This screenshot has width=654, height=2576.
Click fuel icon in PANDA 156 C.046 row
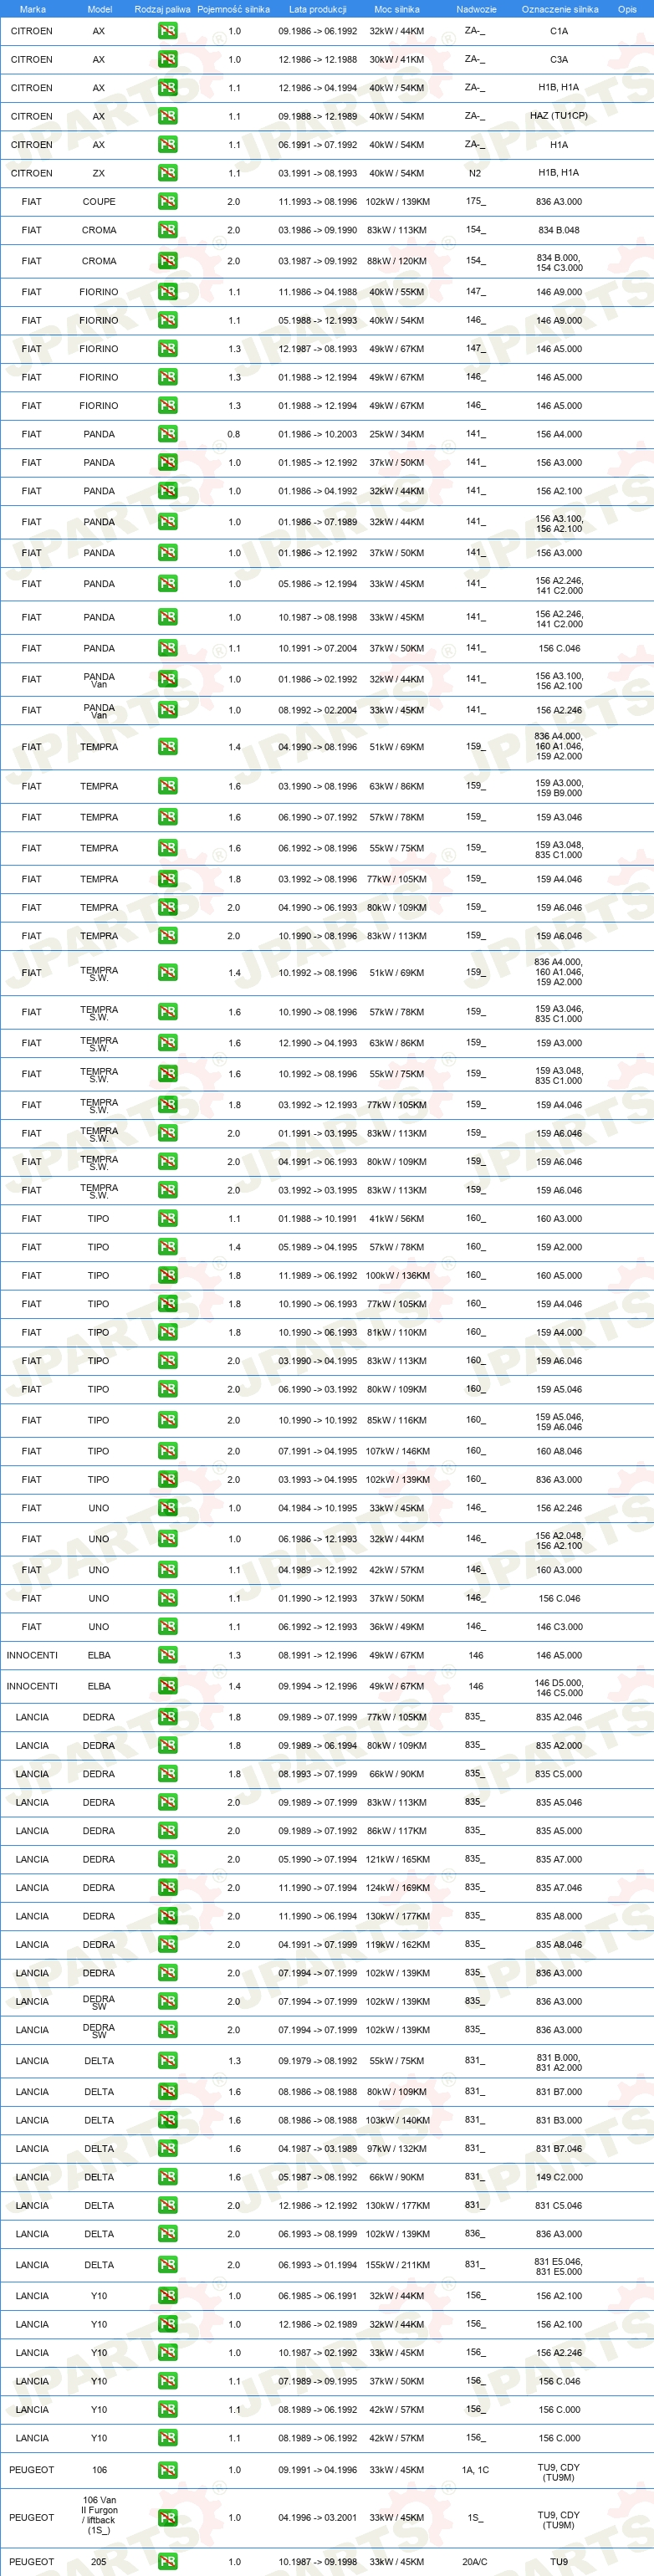167,648
